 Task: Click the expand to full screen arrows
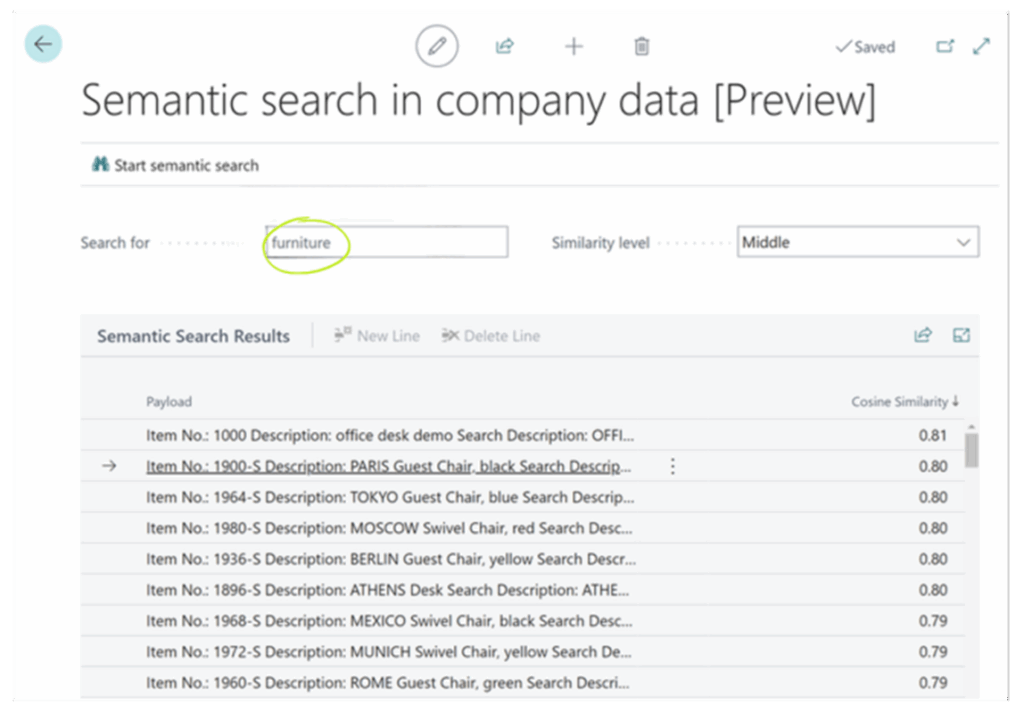[982, 46]
